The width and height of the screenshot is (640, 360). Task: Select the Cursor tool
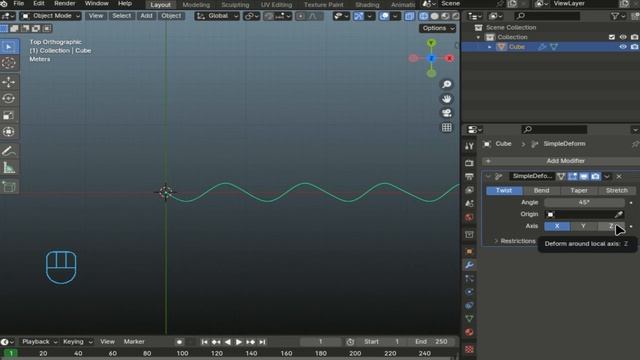click(9, 63)
